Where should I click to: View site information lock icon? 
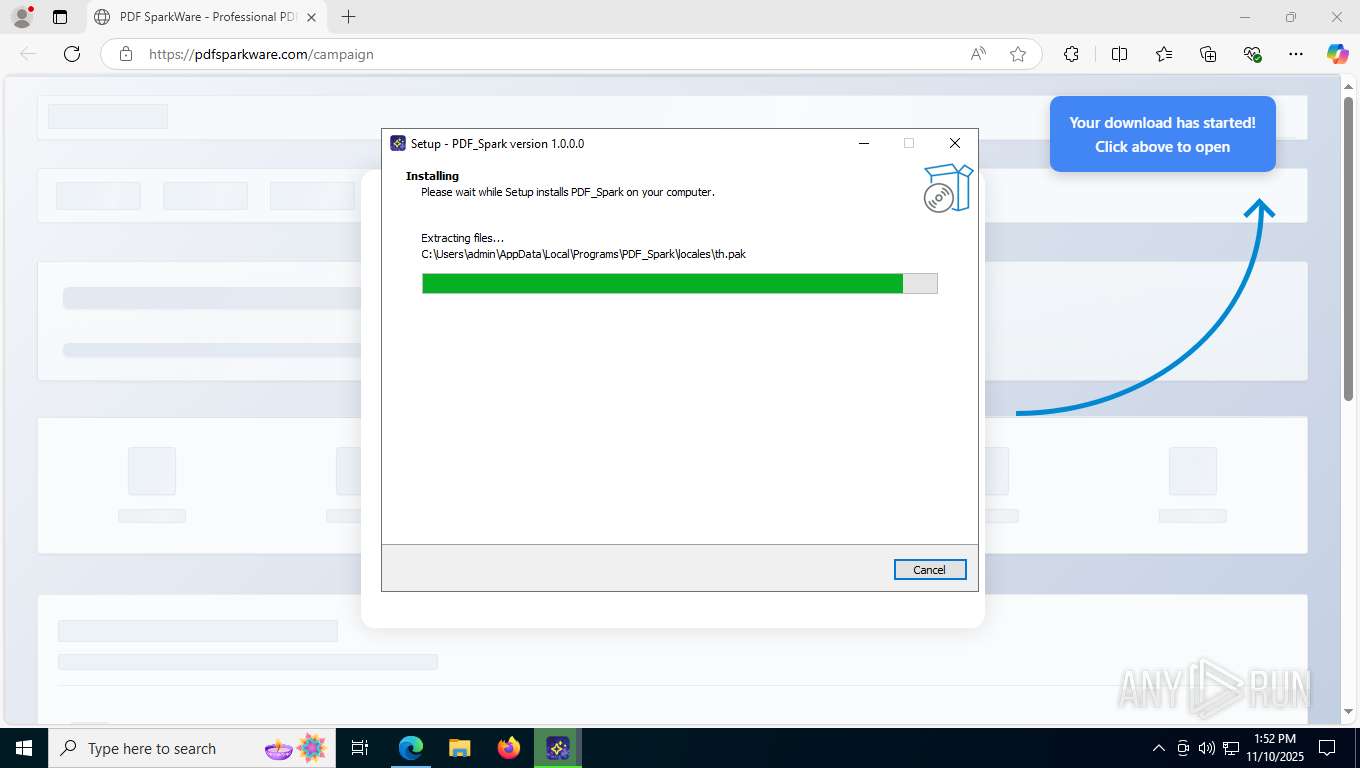tap(125, 54)
